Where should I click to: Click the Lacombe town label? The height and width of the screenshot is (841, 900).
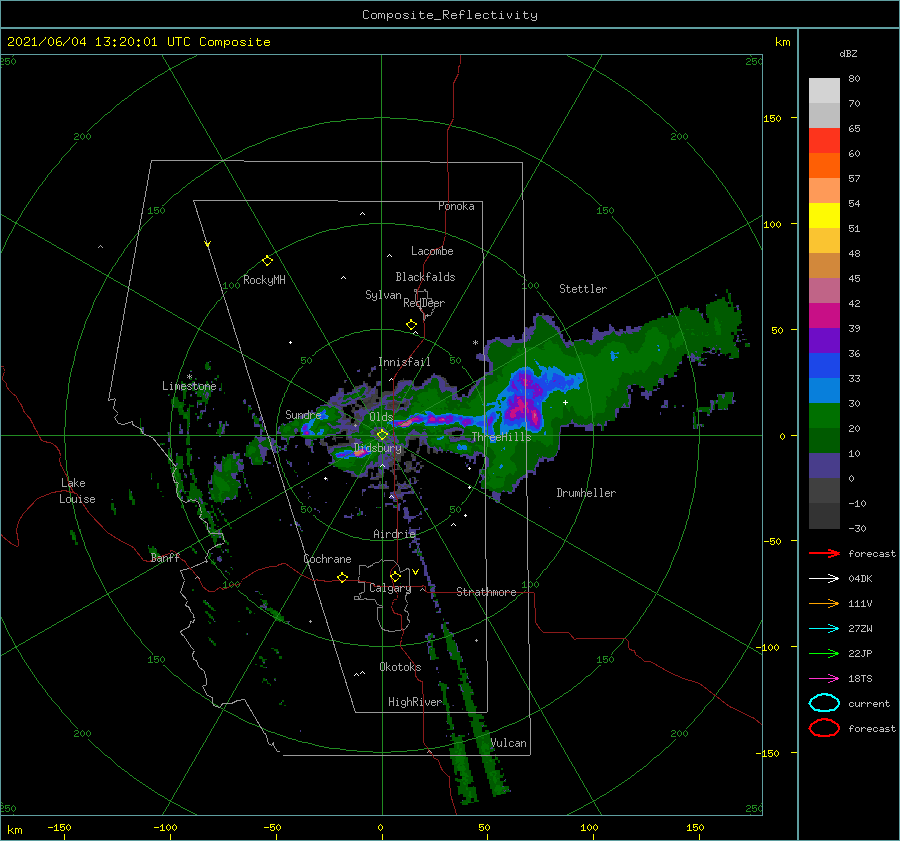click(432, 251)
